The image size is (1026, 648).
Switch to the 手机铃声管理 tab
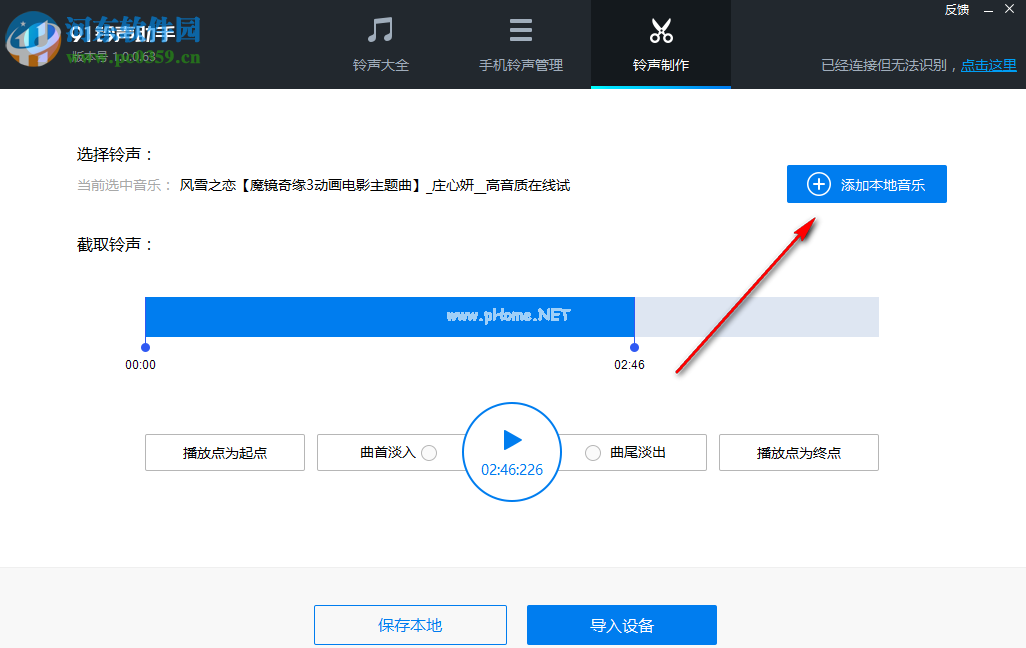coord(520,45)
